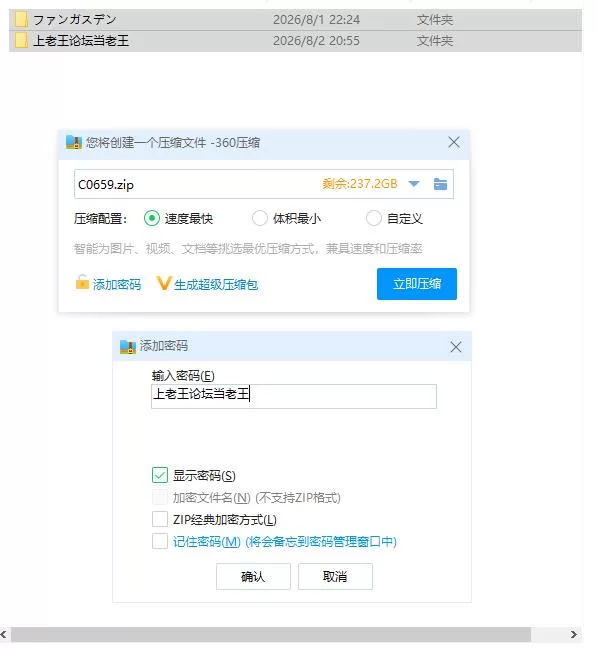This screenshot has width=598, height=649.
Task: Click the 360压缩 icon in the 添加密码 dialog title
Action: click(127, 346)
